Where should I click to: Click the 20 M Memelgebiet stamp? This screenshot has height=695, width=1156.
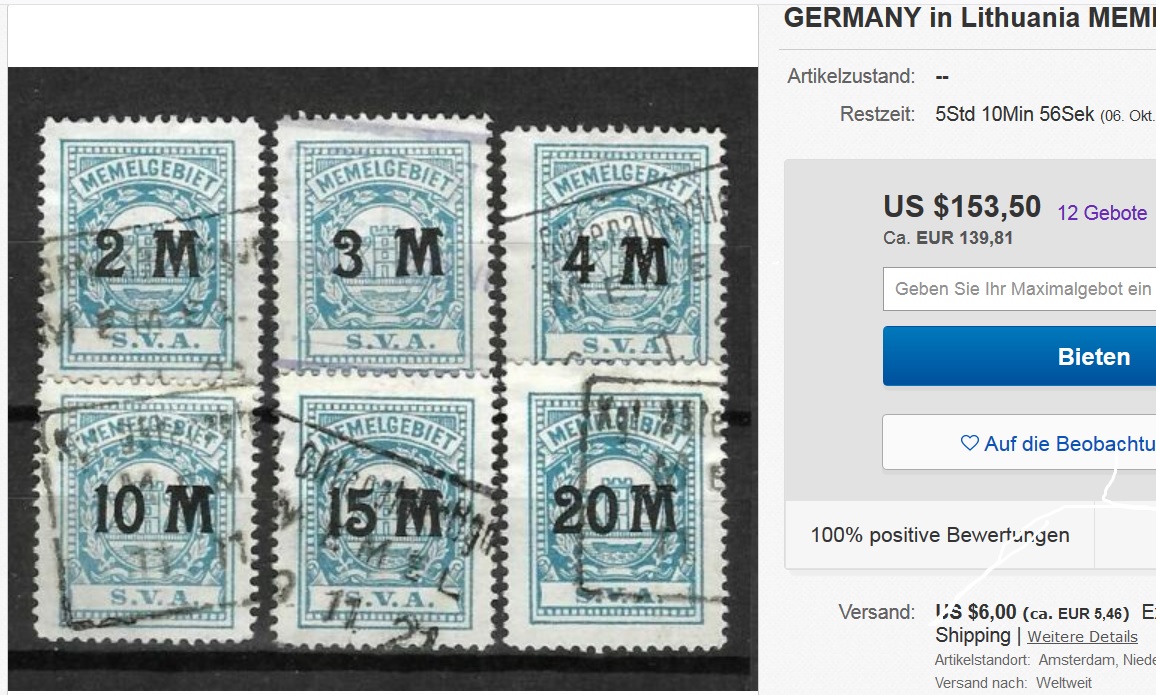615,510
